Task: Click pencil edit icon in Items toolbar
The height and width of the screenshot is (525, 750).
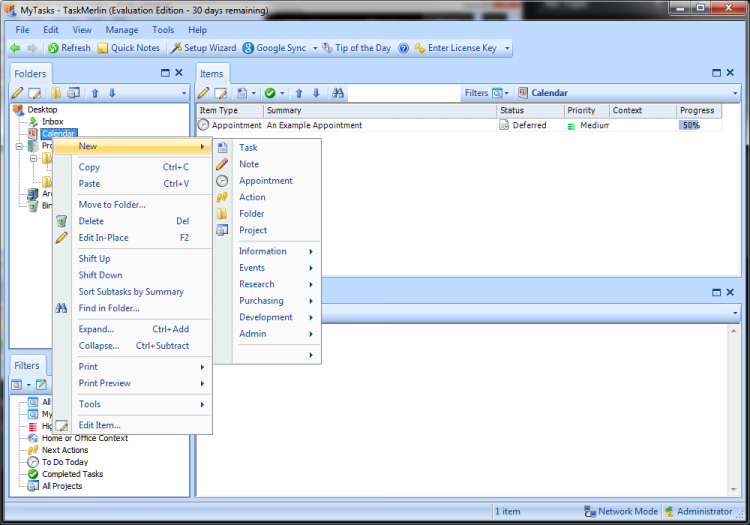Action: [x=203, y=93]
